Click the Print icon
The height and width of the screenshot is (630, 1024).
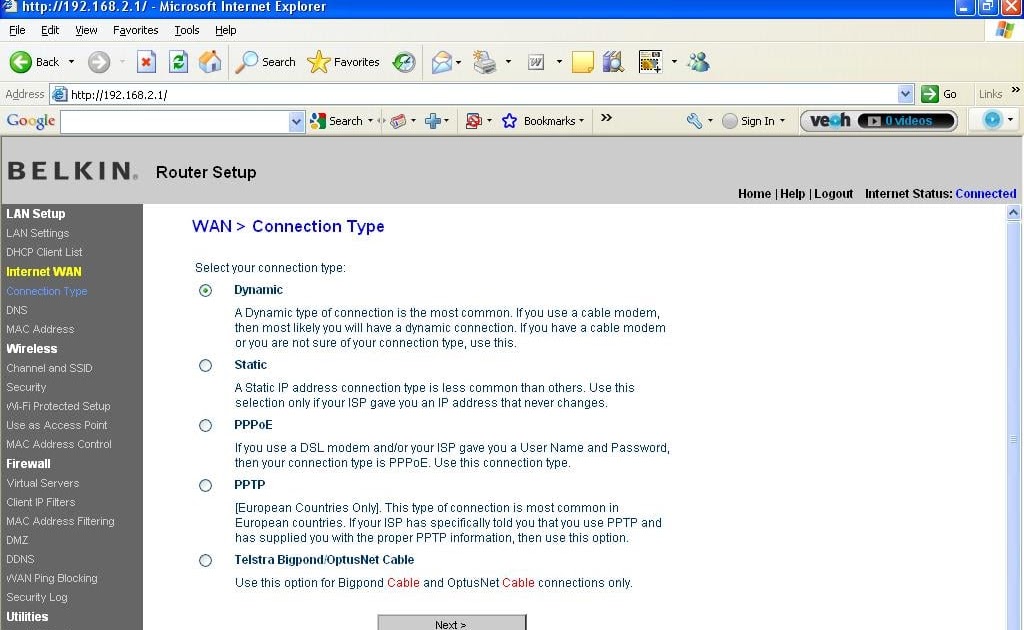pos(485,62)
